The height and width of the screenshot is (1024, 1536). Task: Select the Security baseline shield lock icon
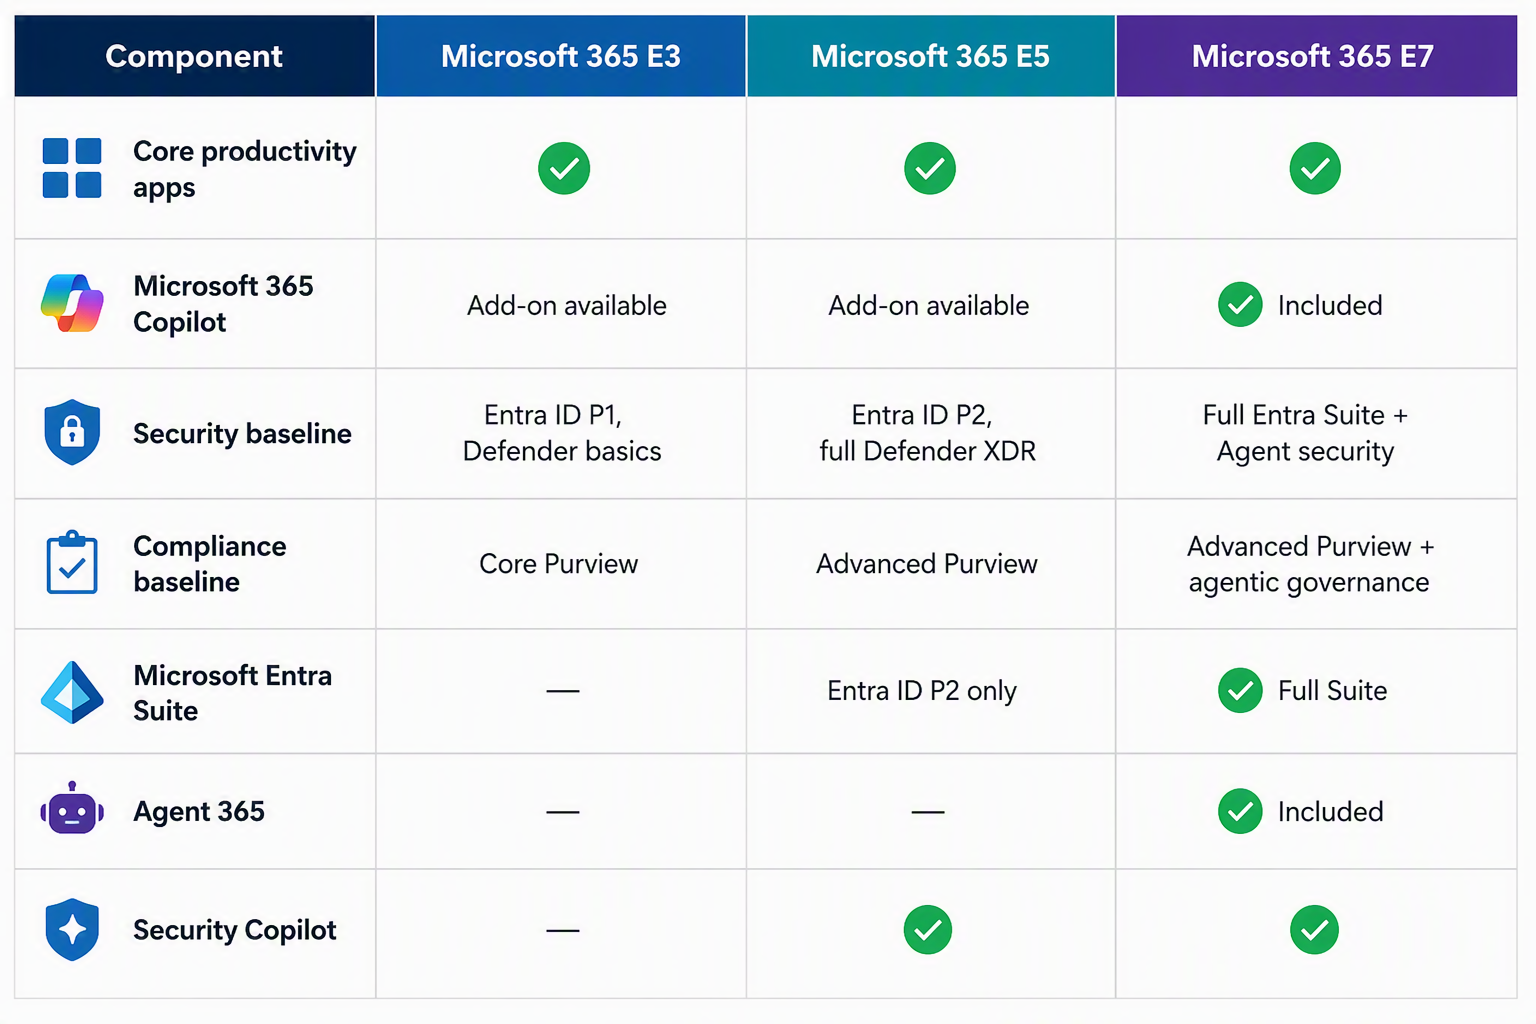pyautogui.click(x=72, y=432)
